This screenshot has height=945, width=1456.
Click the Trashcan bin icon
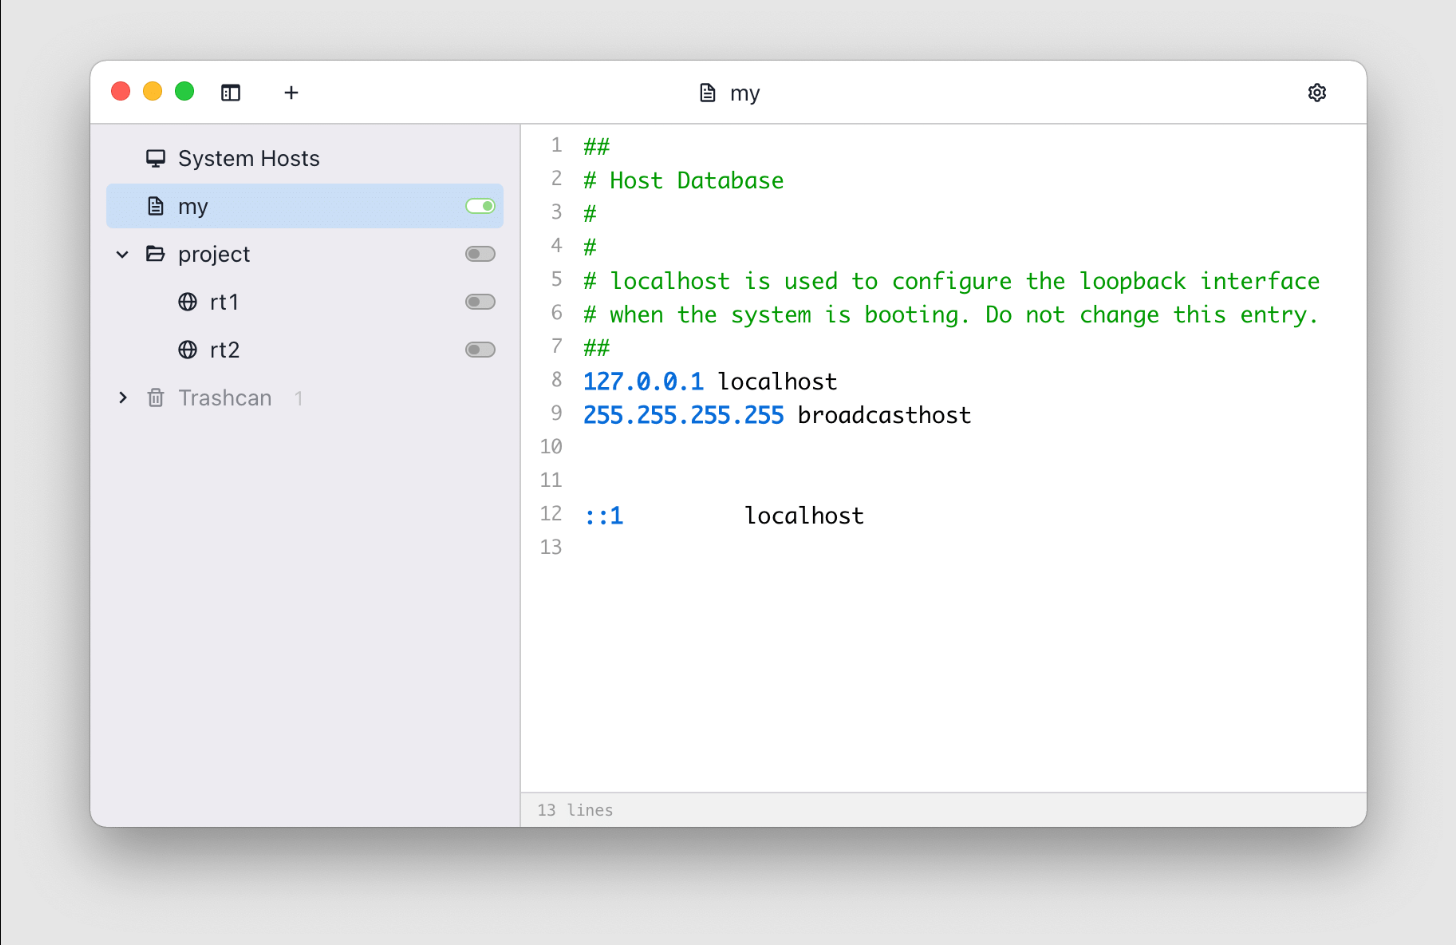pyautogui.click(x=156, y=397)
